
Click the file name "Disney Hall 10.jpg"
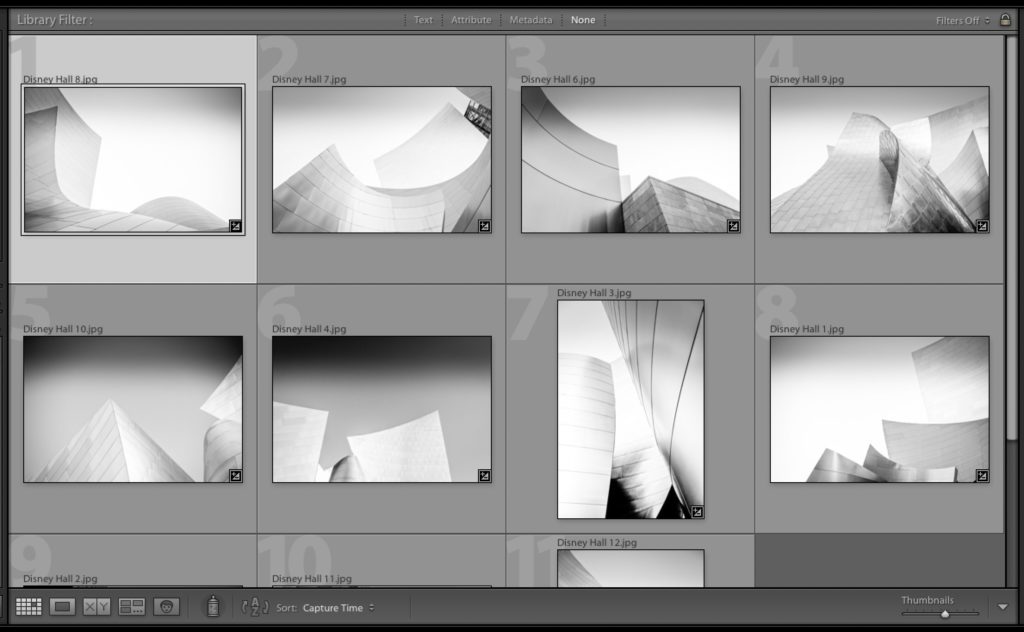pos(63,328)
